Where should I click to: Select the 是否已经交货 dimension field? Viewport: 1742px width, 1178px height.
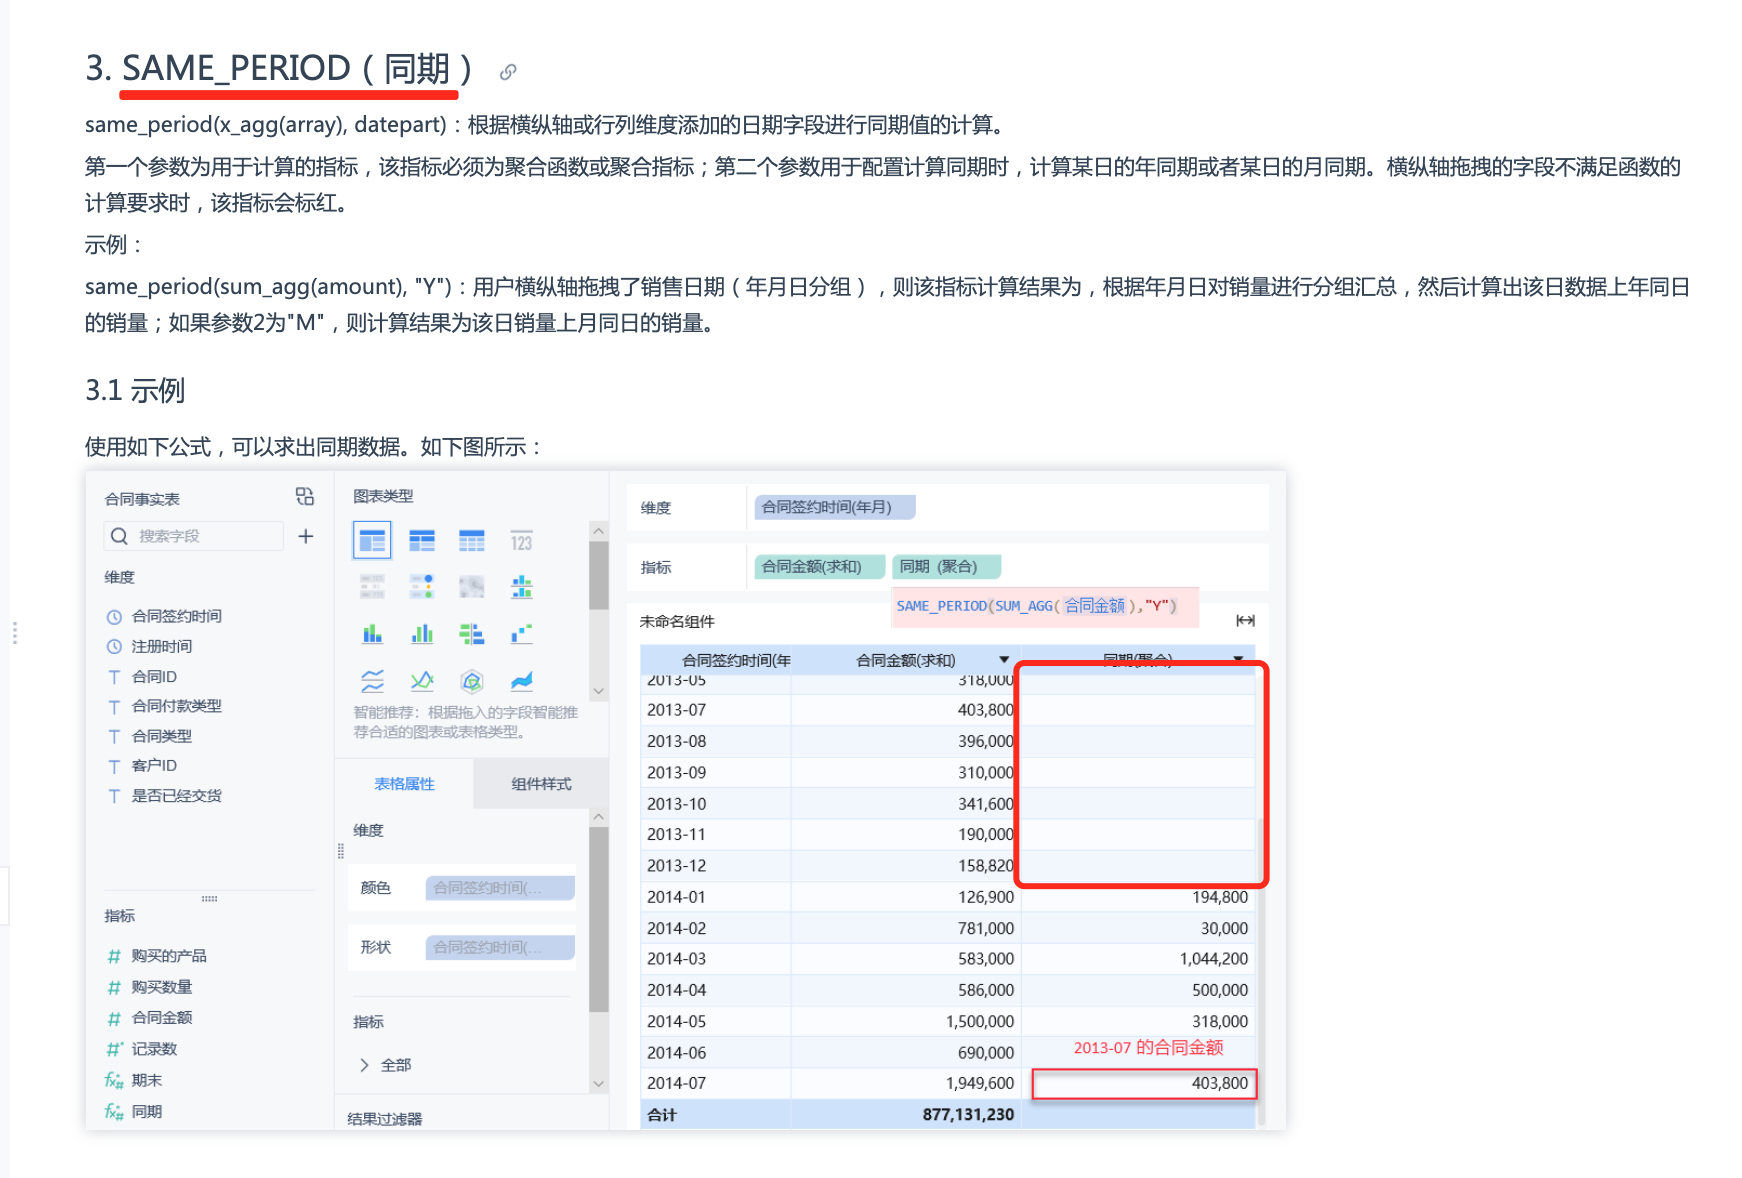pos(176,796)
